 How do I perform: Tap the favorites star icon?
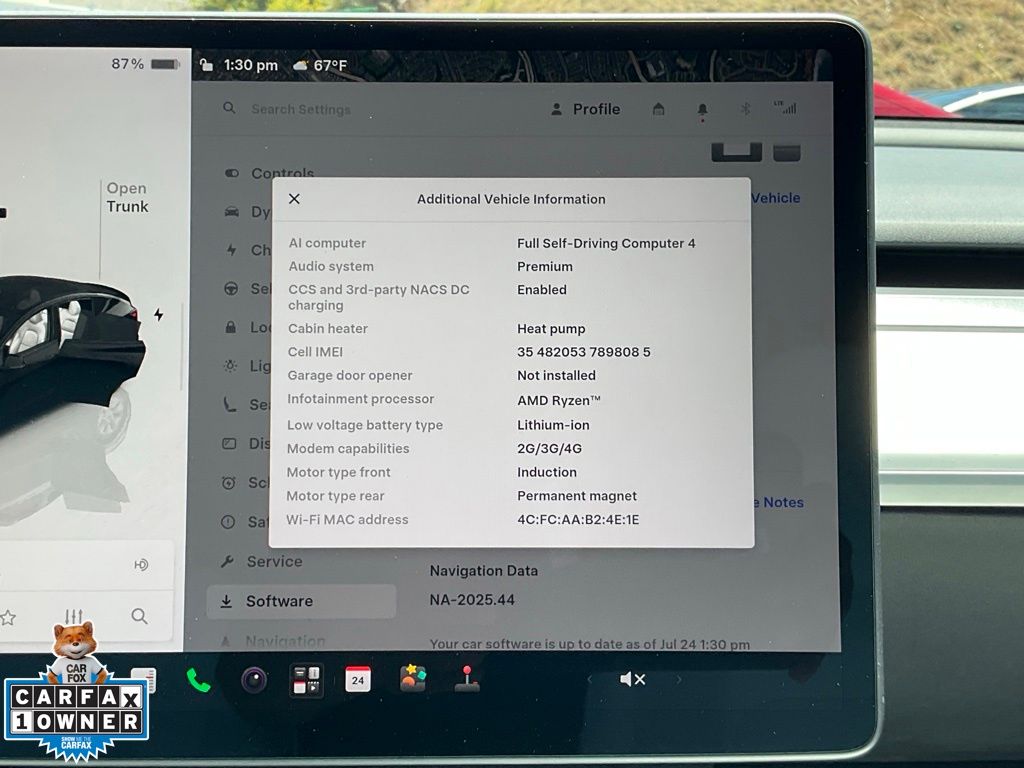[x=7, y=617]
